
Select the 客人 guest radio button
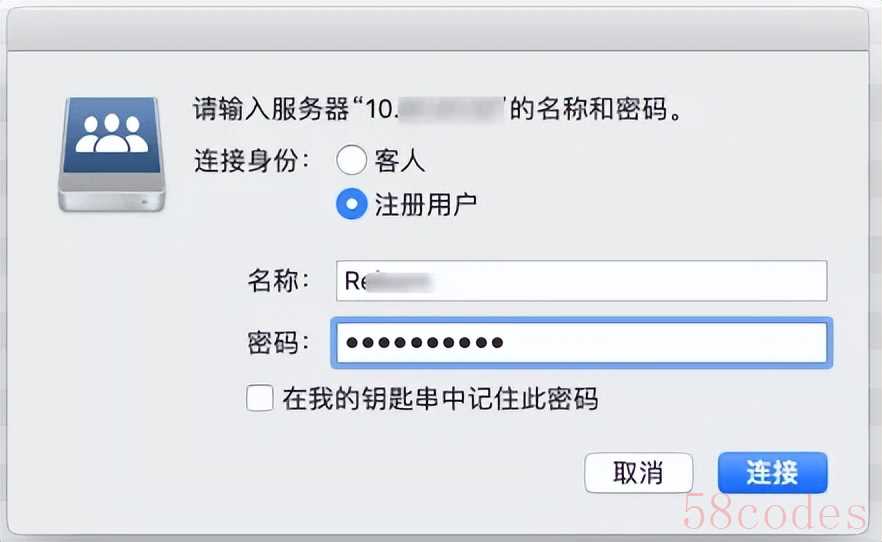coord(351,161)
